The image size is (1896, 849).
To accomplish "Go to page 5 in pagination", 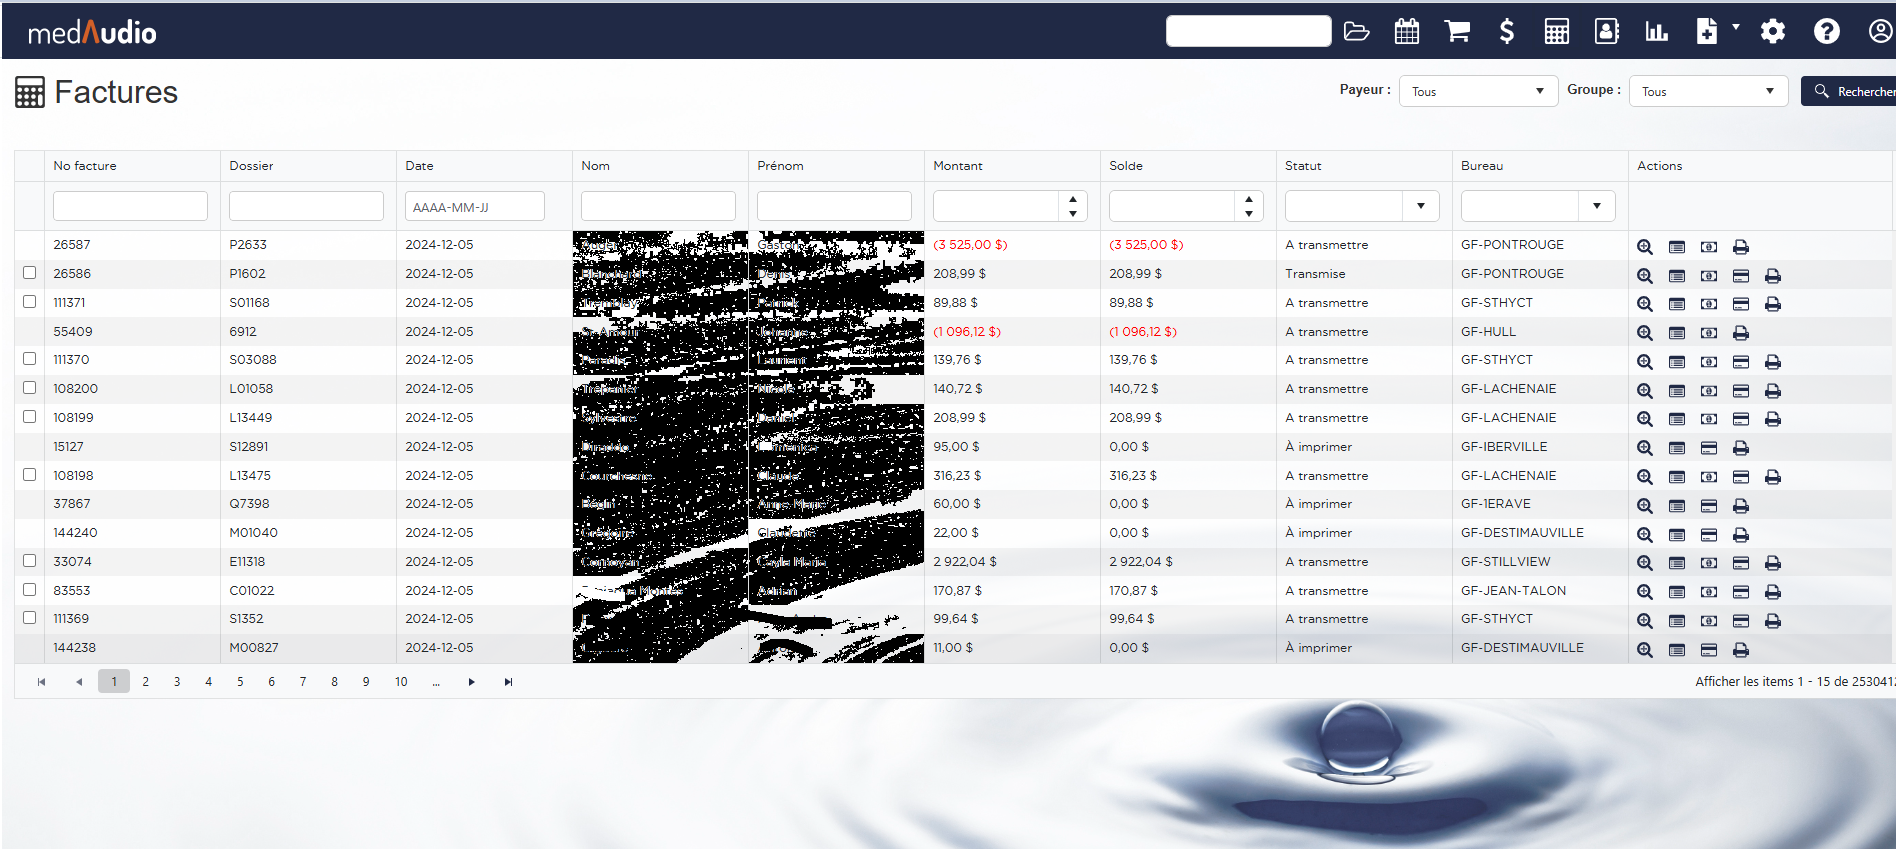I will point(240,682).
